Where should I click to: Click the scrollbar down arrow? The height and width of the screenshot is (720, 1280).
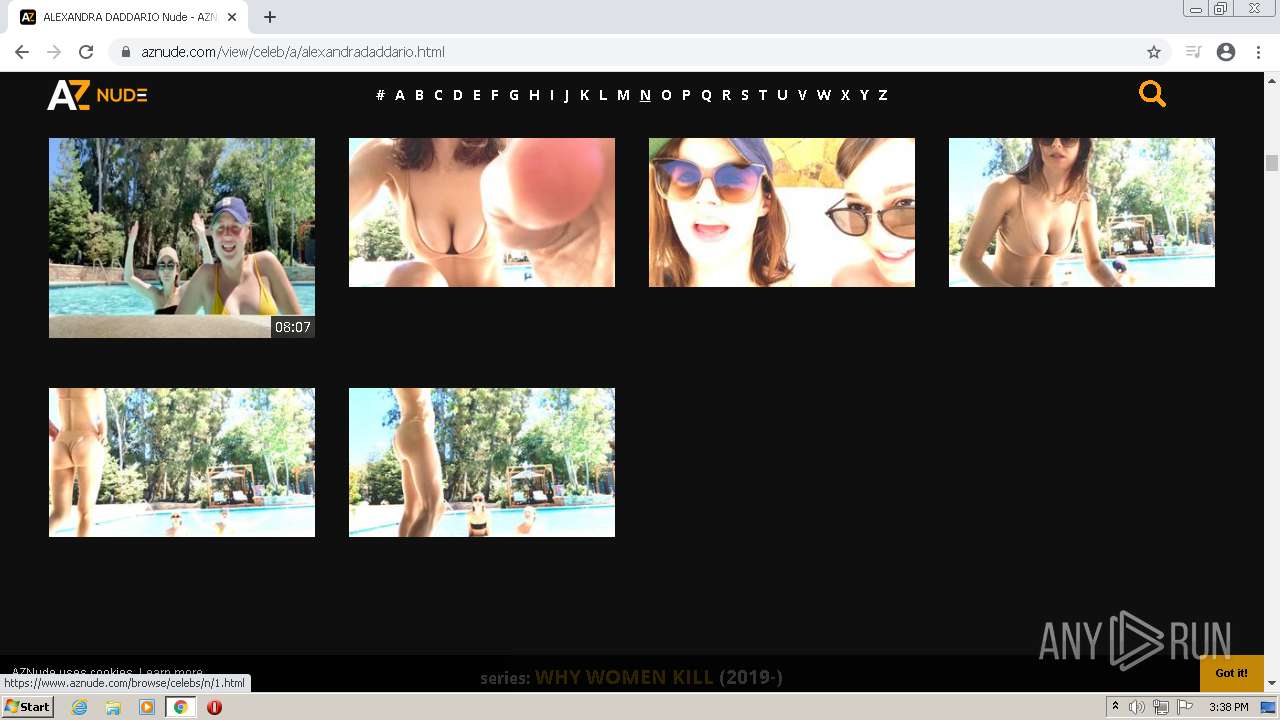[x=1272, y=683]
